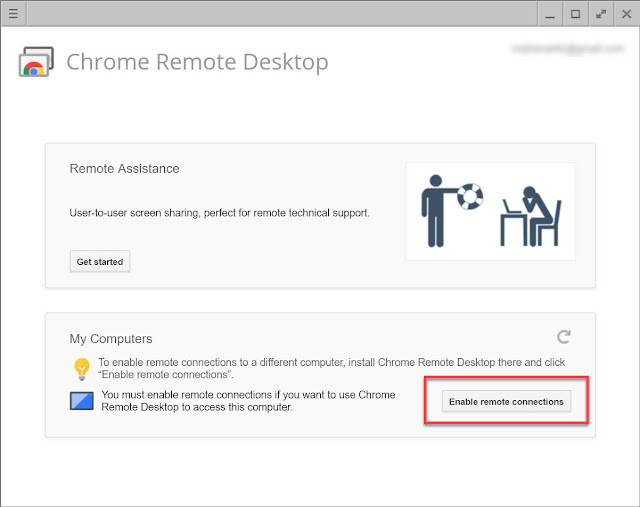Maximize the window using the square icon

coord(576,14)
